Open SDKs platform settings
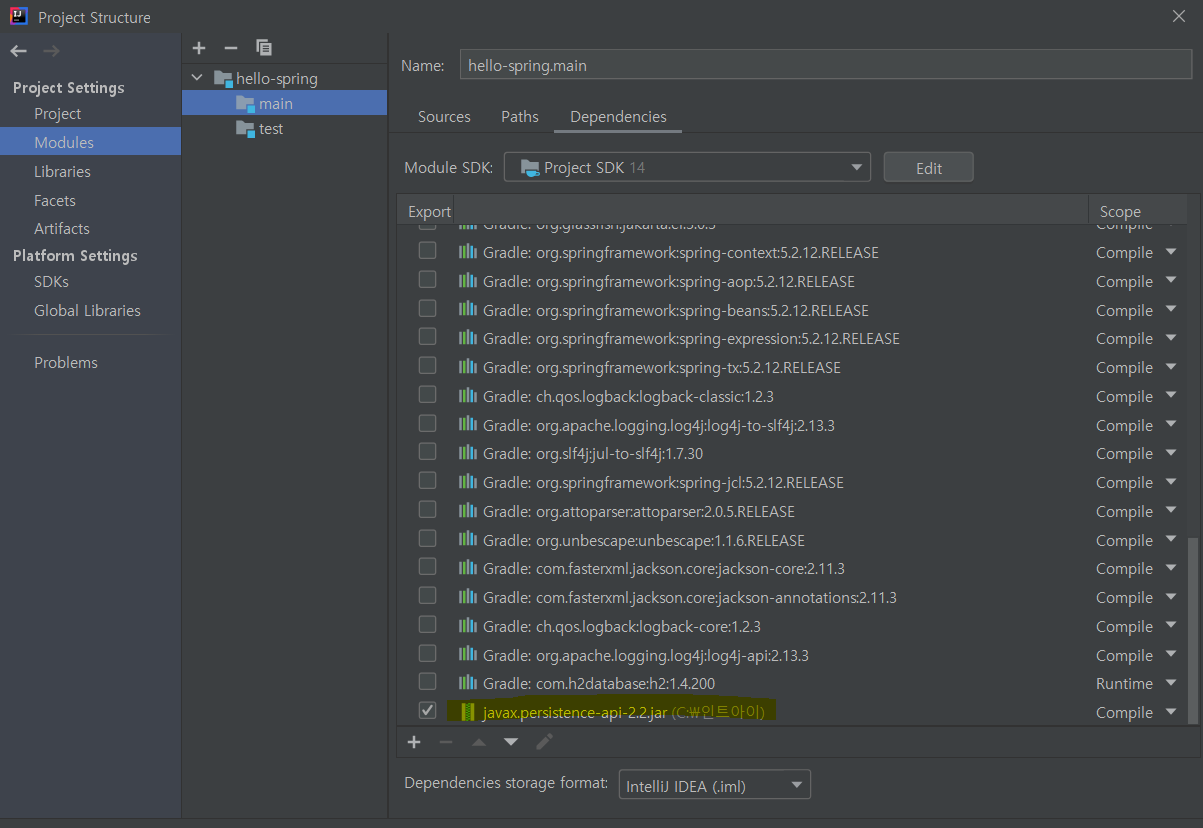Screen dimensions: 1203x828 [x=51, y=282]
